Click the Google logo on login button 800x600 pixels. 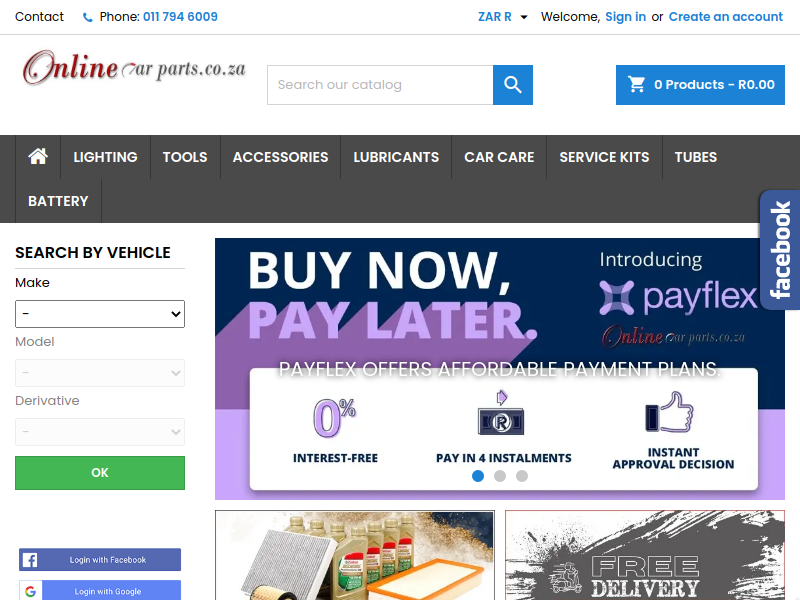point(30,591)
